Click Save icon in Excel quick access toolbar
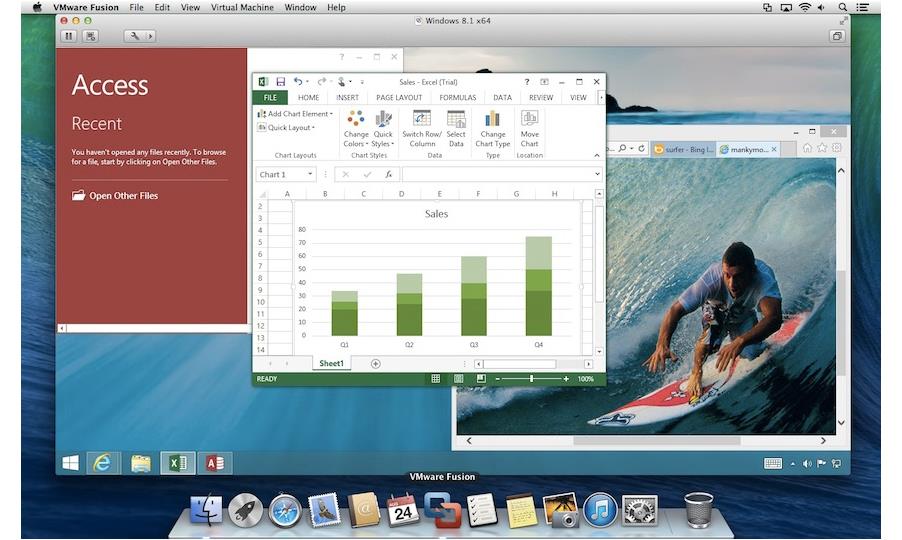Image resolution: width=902 pixels, height=540 pixels. (x=281, y=82)
